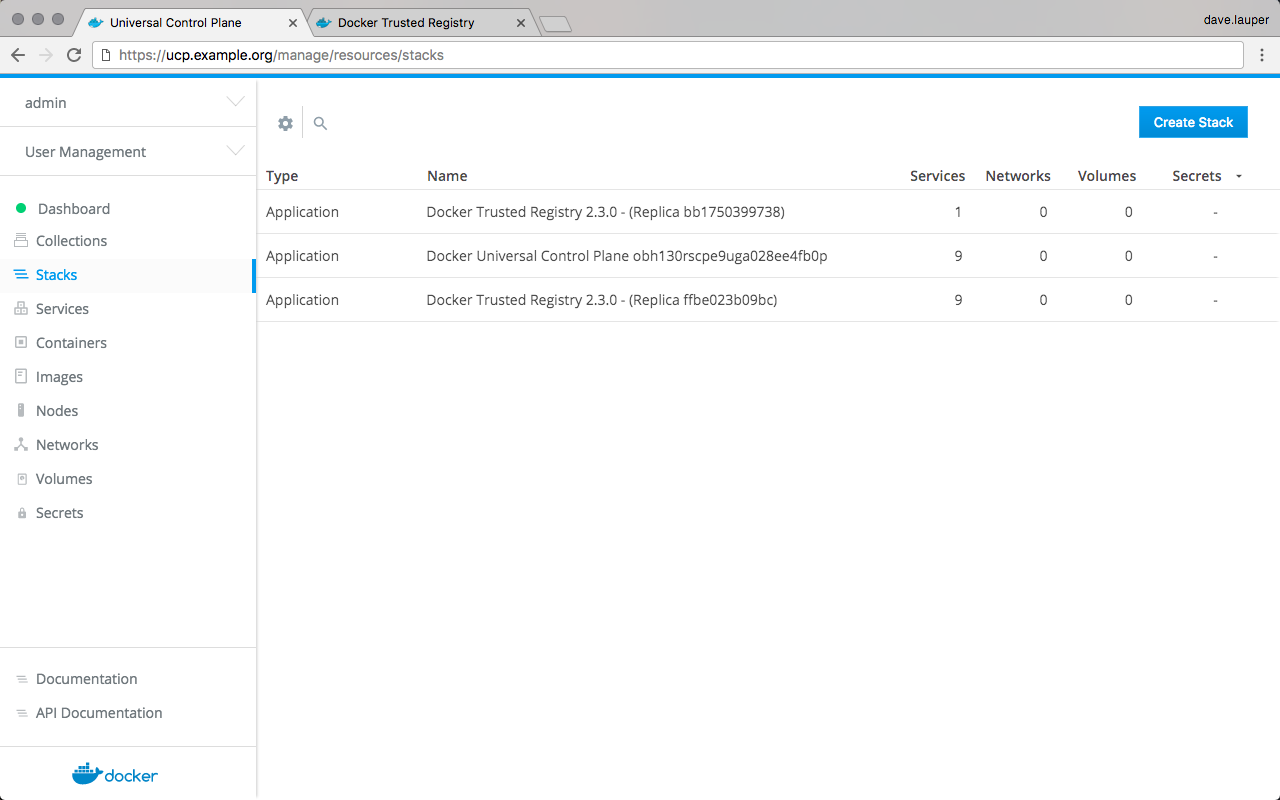Open the Images section
Image resolution: width=1280 pixels, height=800 pixels.
59,377
